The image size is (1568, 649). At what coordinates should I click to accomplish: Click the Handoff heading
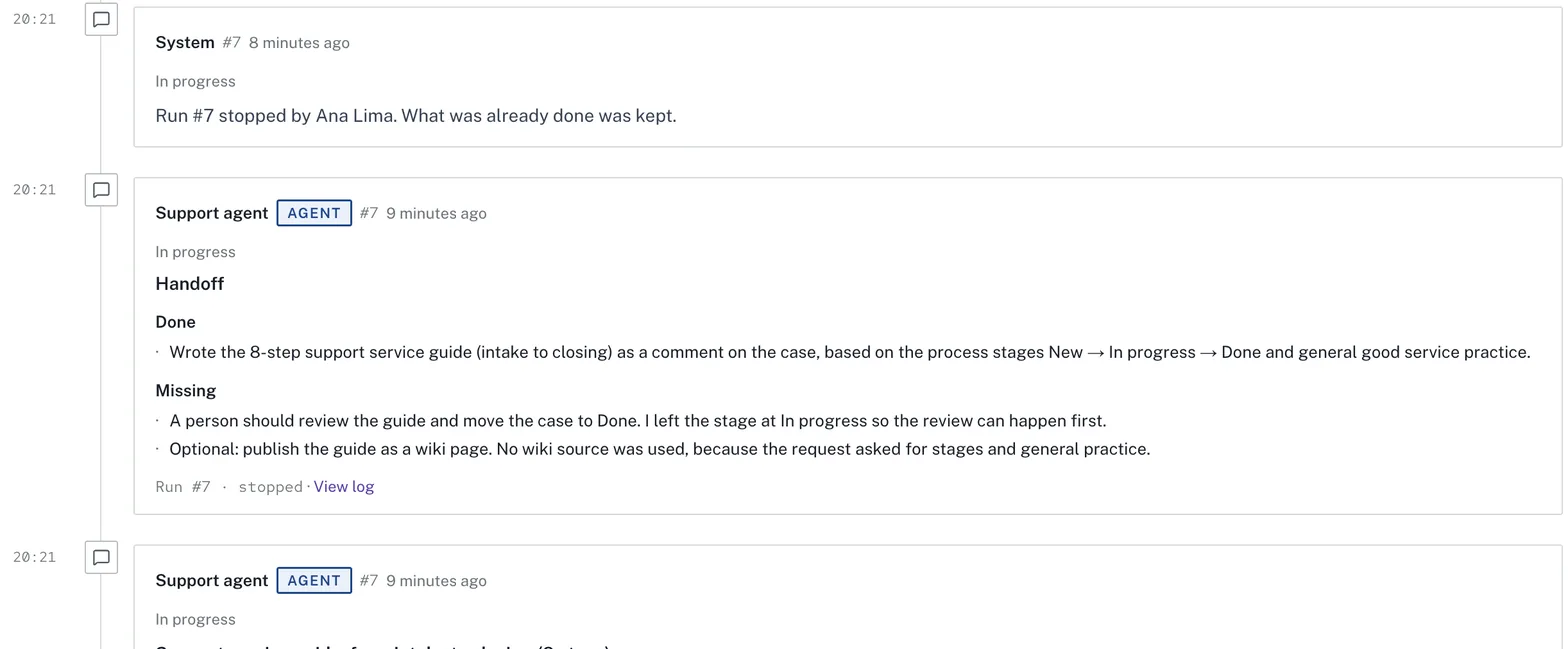pos(190,284)
